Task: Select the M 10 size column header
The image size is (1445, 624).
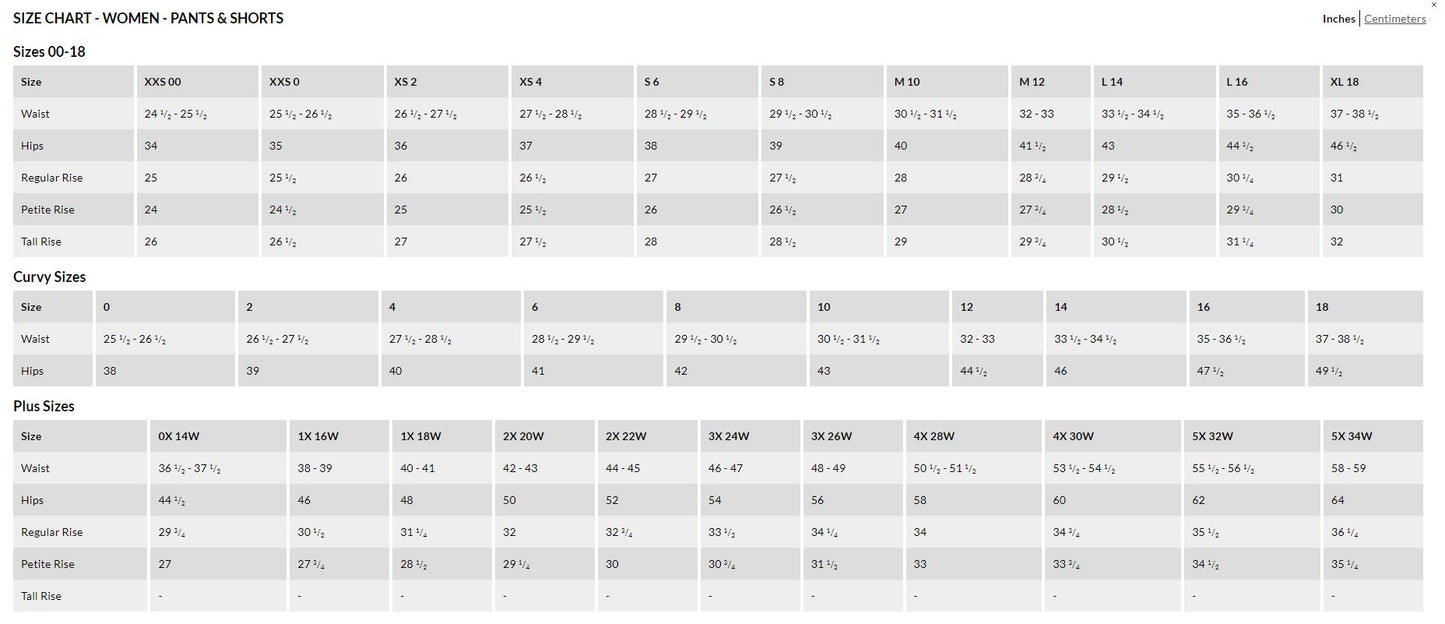Action: tap(907, 82)
